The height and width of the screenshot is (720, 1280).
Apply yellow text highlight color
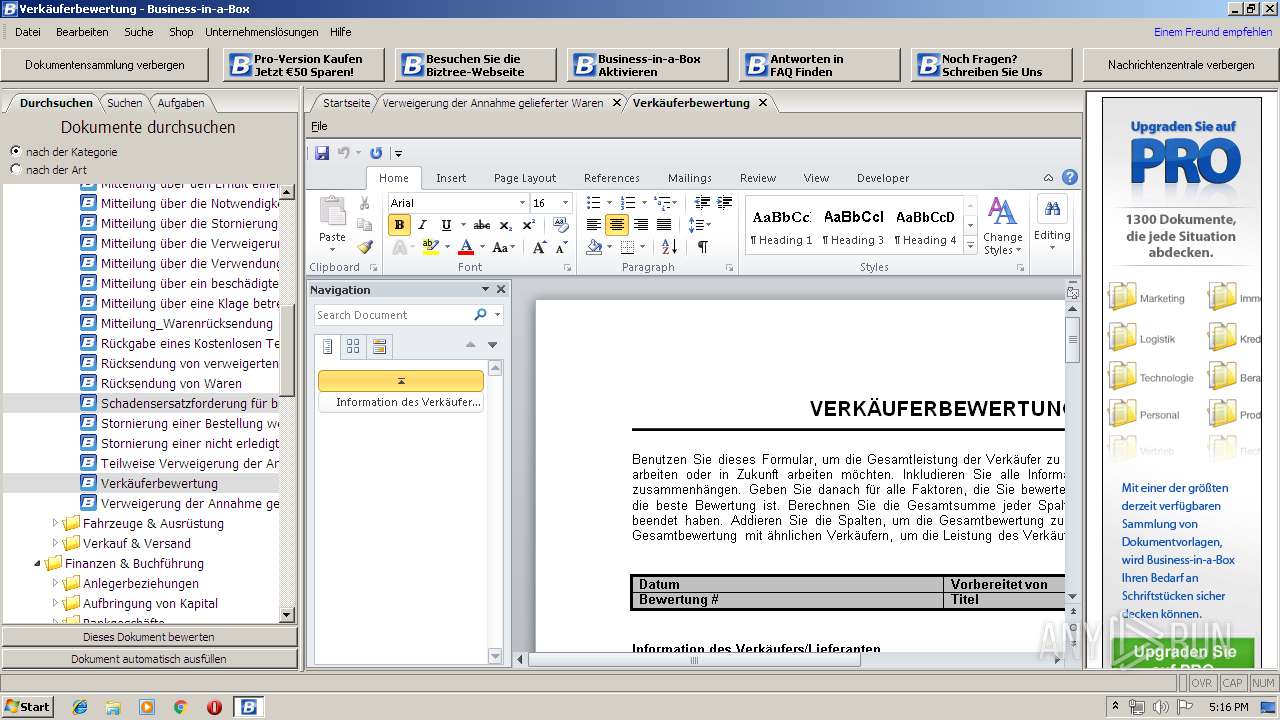[x=430, y=247]
